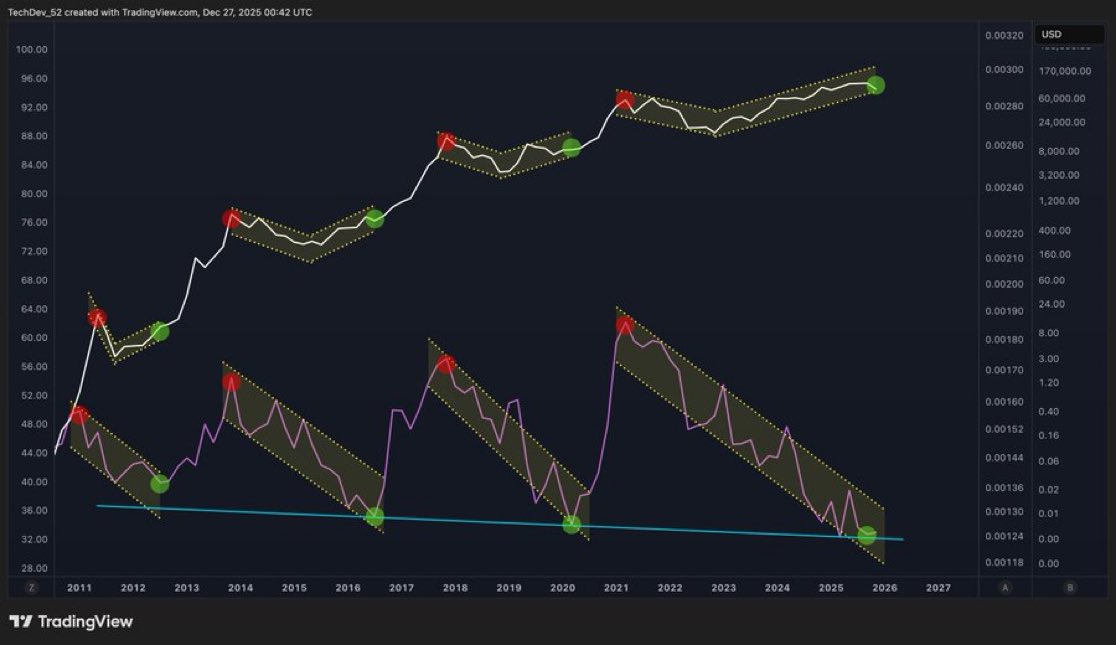The height and width of the screenshot is (645, 1116).
Task: Click the 2027 year label
Action: (938, 589)
